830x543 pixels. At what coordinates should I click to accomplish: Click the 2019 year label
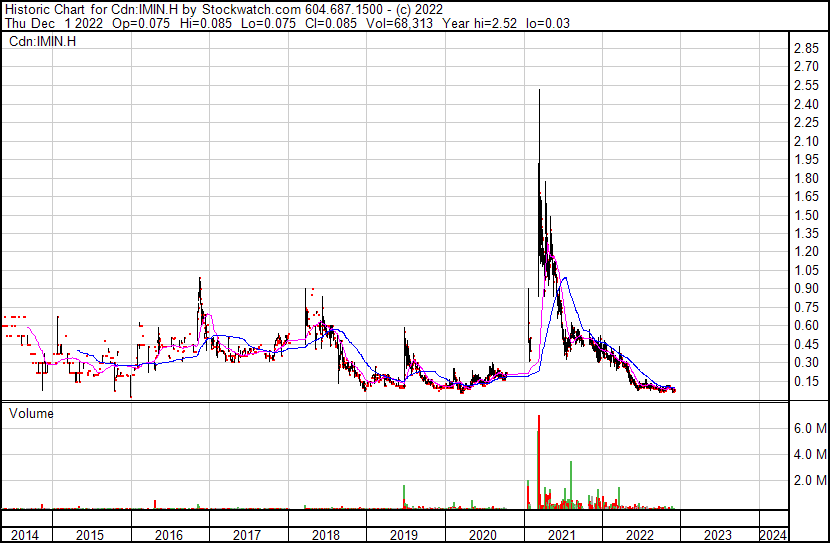[x=403, y=535]
